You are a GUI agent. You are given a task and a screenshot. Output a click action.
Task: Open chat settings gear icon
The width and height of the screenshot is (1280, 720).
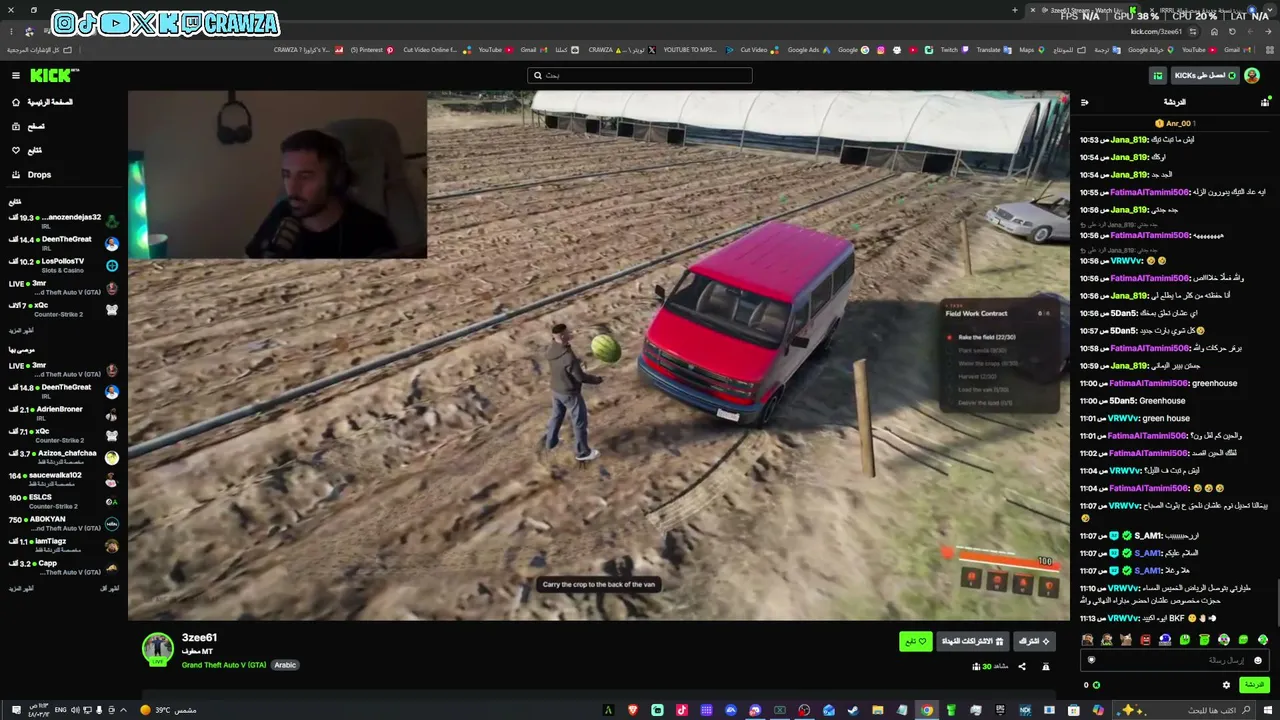(x=1226, y=685)
